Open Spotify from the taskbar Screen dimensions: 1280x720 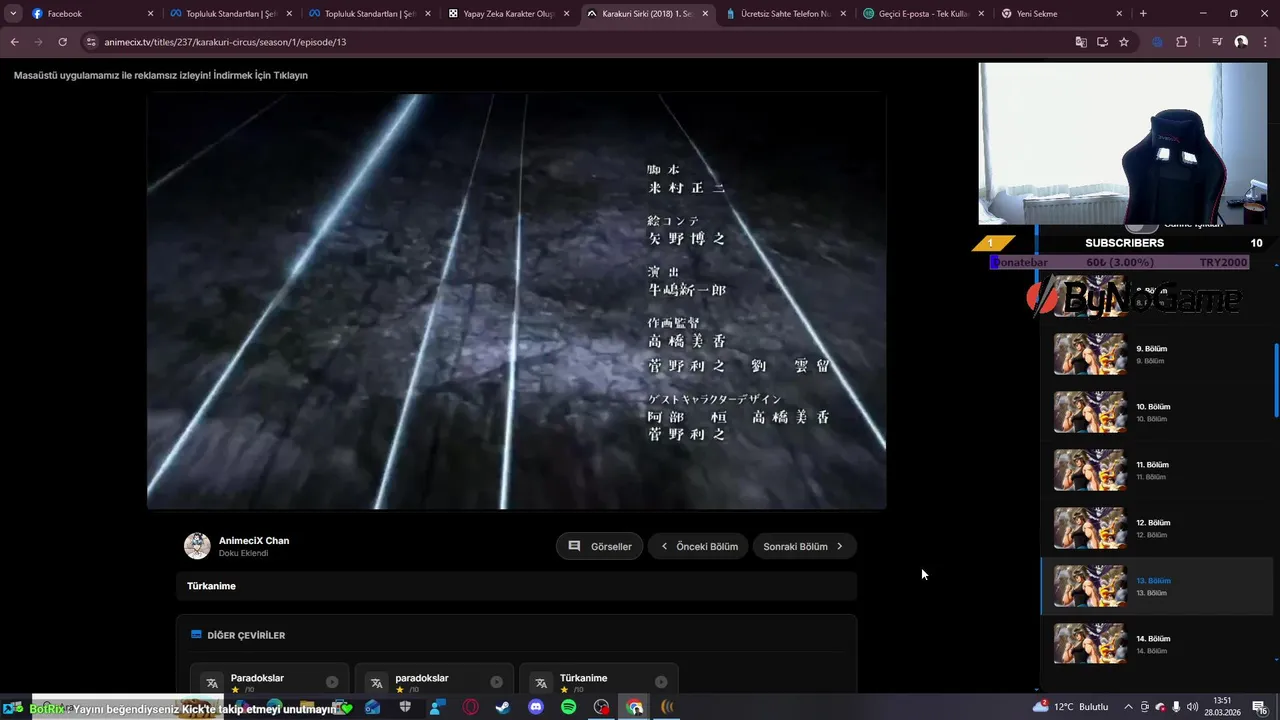[x=568, y=707]
